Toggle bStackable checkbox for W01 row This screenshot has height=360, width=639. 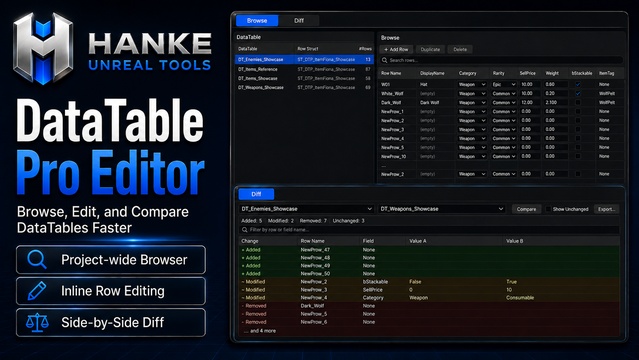pyautogui.click(x=577, y=84)
